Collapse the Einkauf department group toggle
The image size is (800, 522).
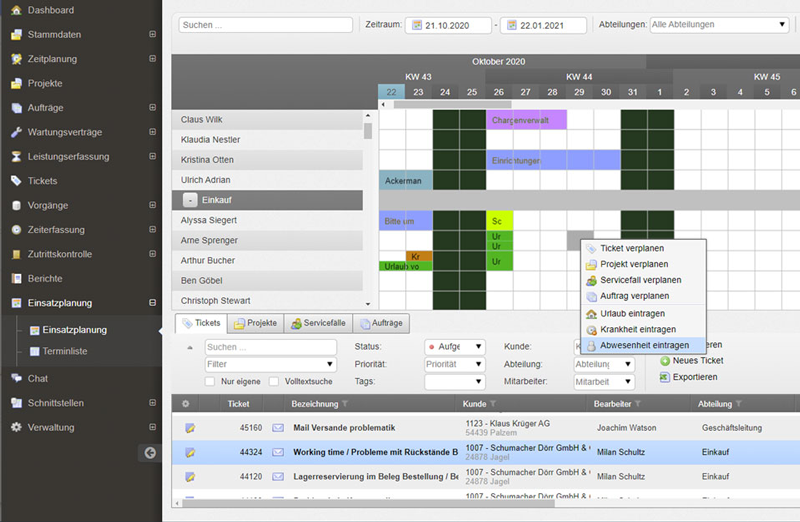(190, 201)
